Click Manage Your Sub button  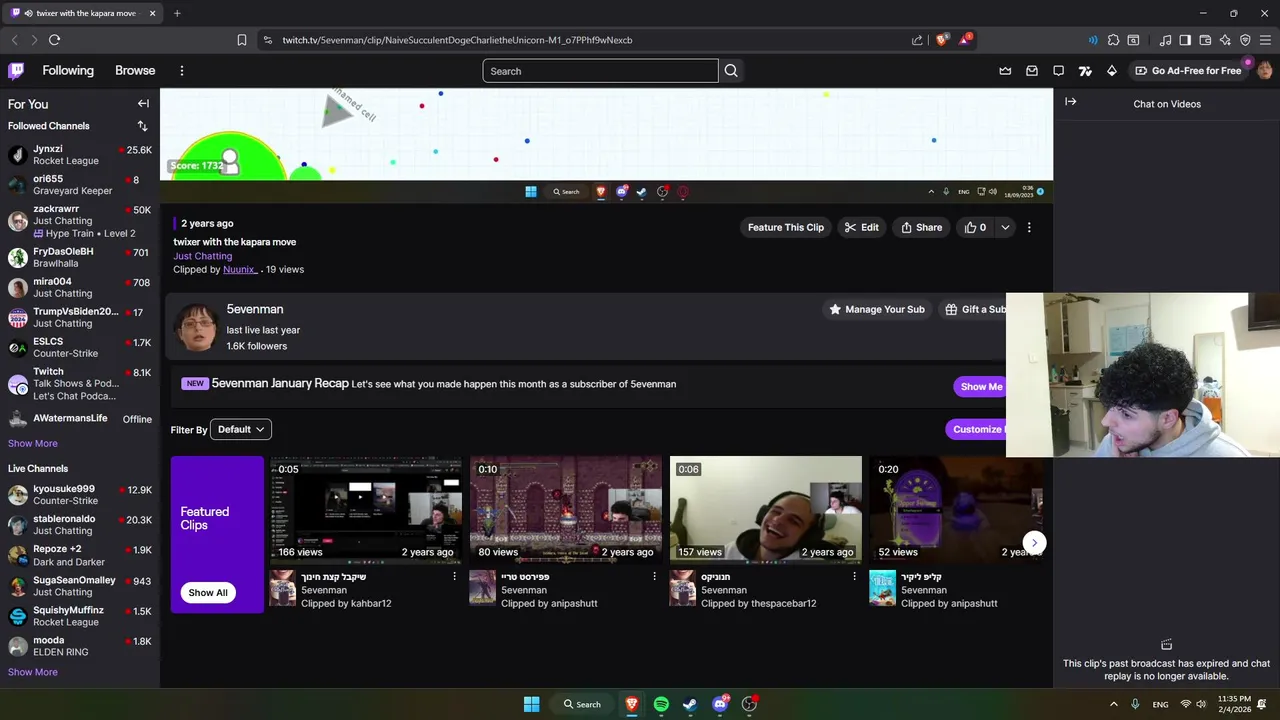[x=876, y=309]
